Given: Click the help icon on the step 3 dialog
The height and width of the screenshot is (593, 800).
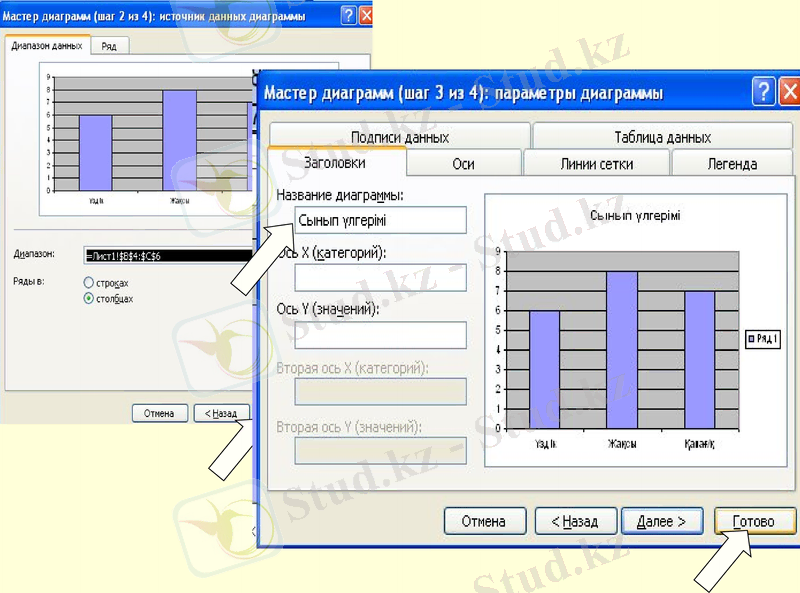Looking at the screenshot, I should (762, 92).
